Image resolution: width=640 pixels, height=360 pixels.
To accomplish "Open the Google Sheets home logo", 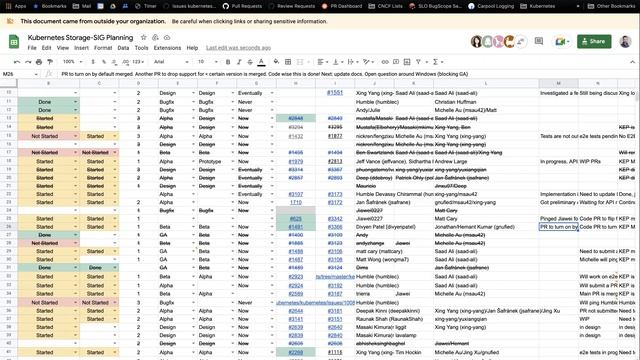I will (14, 42).
